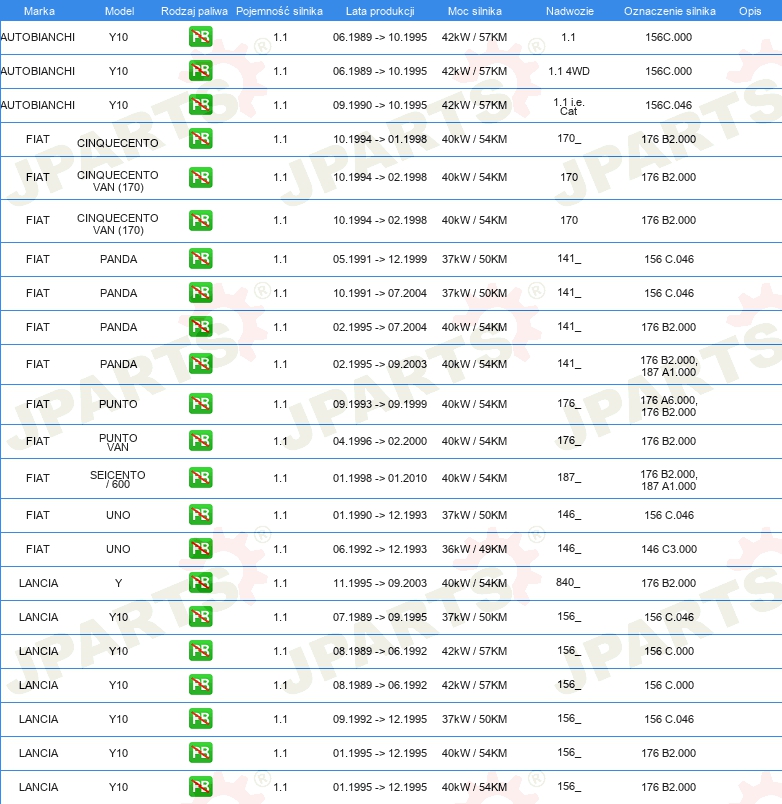Image resolution: width=782 pixels, height=804 pixels.
Task: Click fuel icon in Fiat Seicento / 600 row
Action: click(x=200, y=477)
